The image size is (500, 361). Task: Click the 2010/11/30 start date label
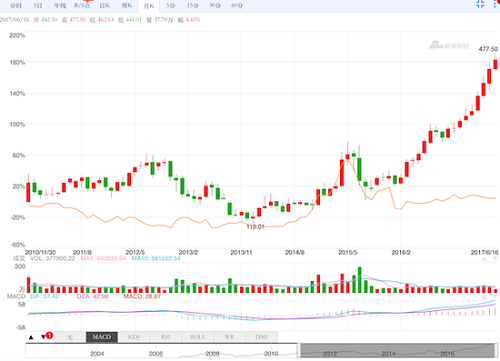[x=40, y=252]
